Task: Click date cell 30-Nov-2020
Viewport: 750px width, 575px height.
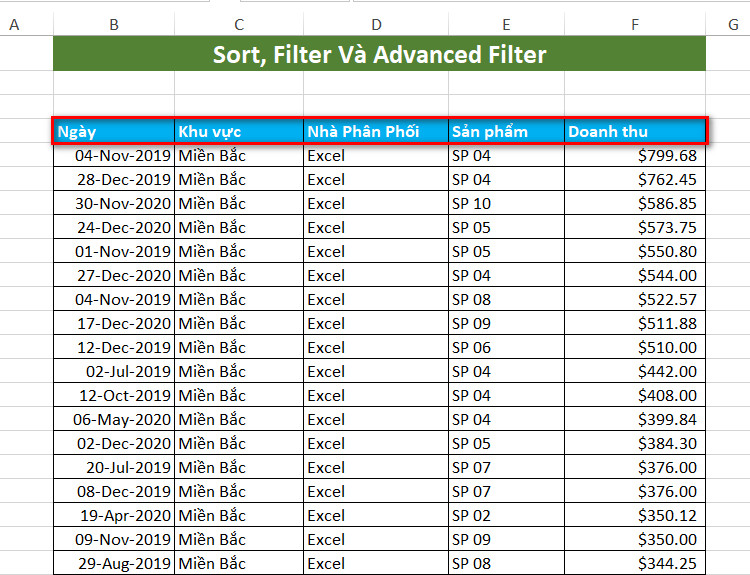Action: [114, 203]
